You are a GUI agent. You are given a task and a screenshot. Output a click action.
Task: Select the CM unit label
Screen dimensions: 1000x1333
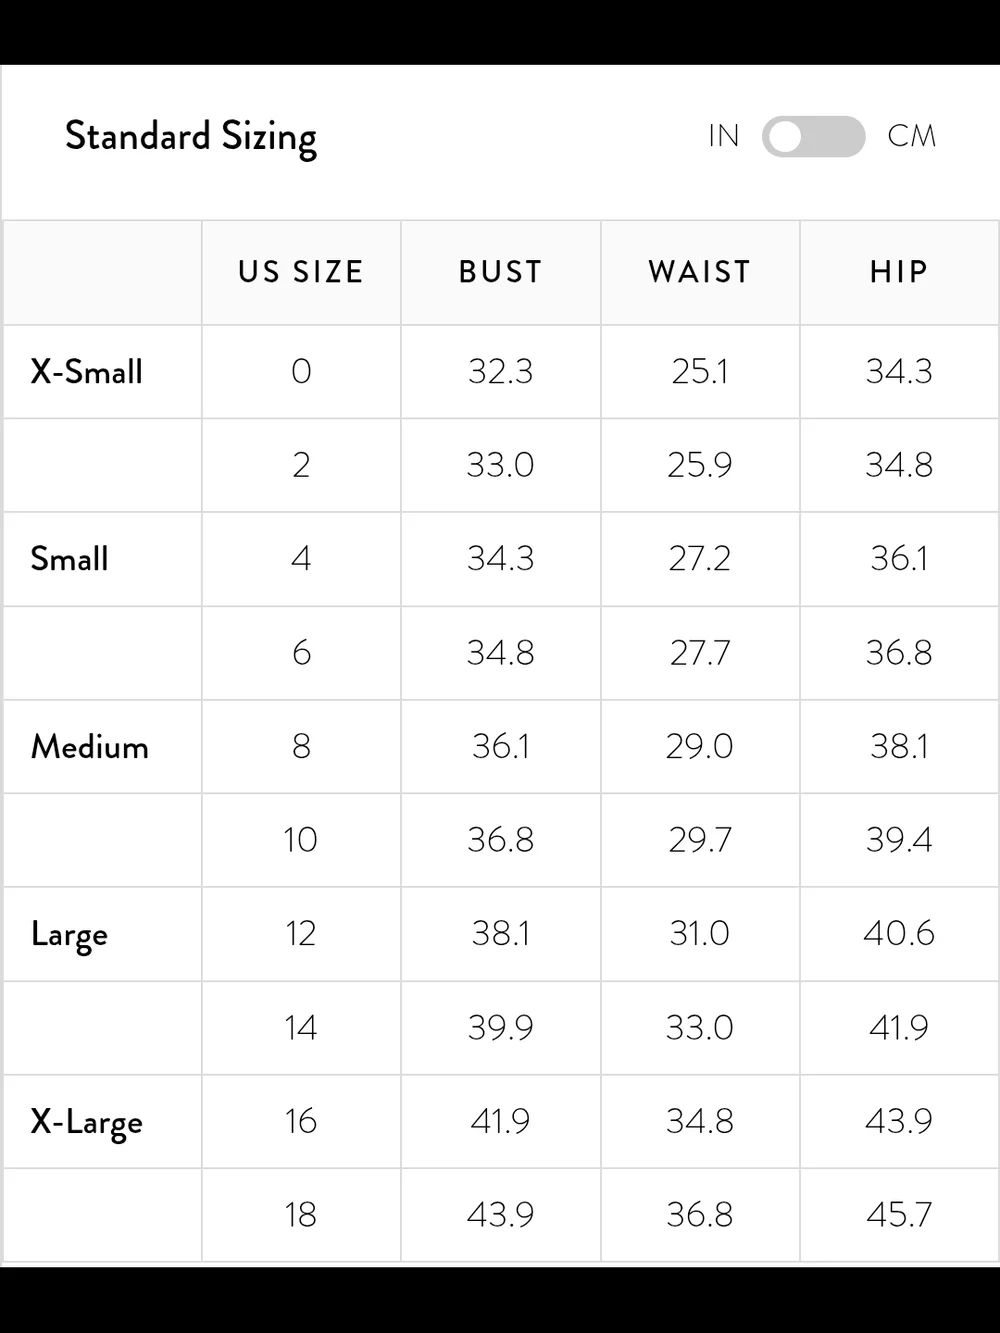tap(912, 136)
